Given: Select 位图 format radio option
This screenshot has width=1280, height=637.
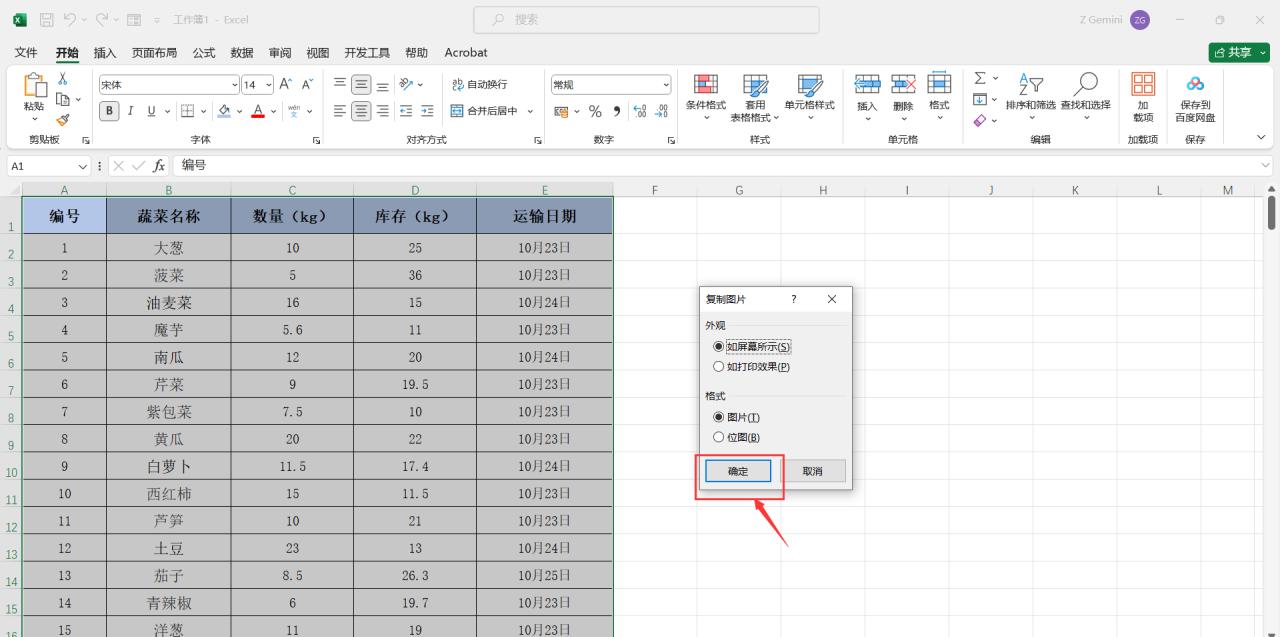Looking at the screenshot, I should (718, 437).
